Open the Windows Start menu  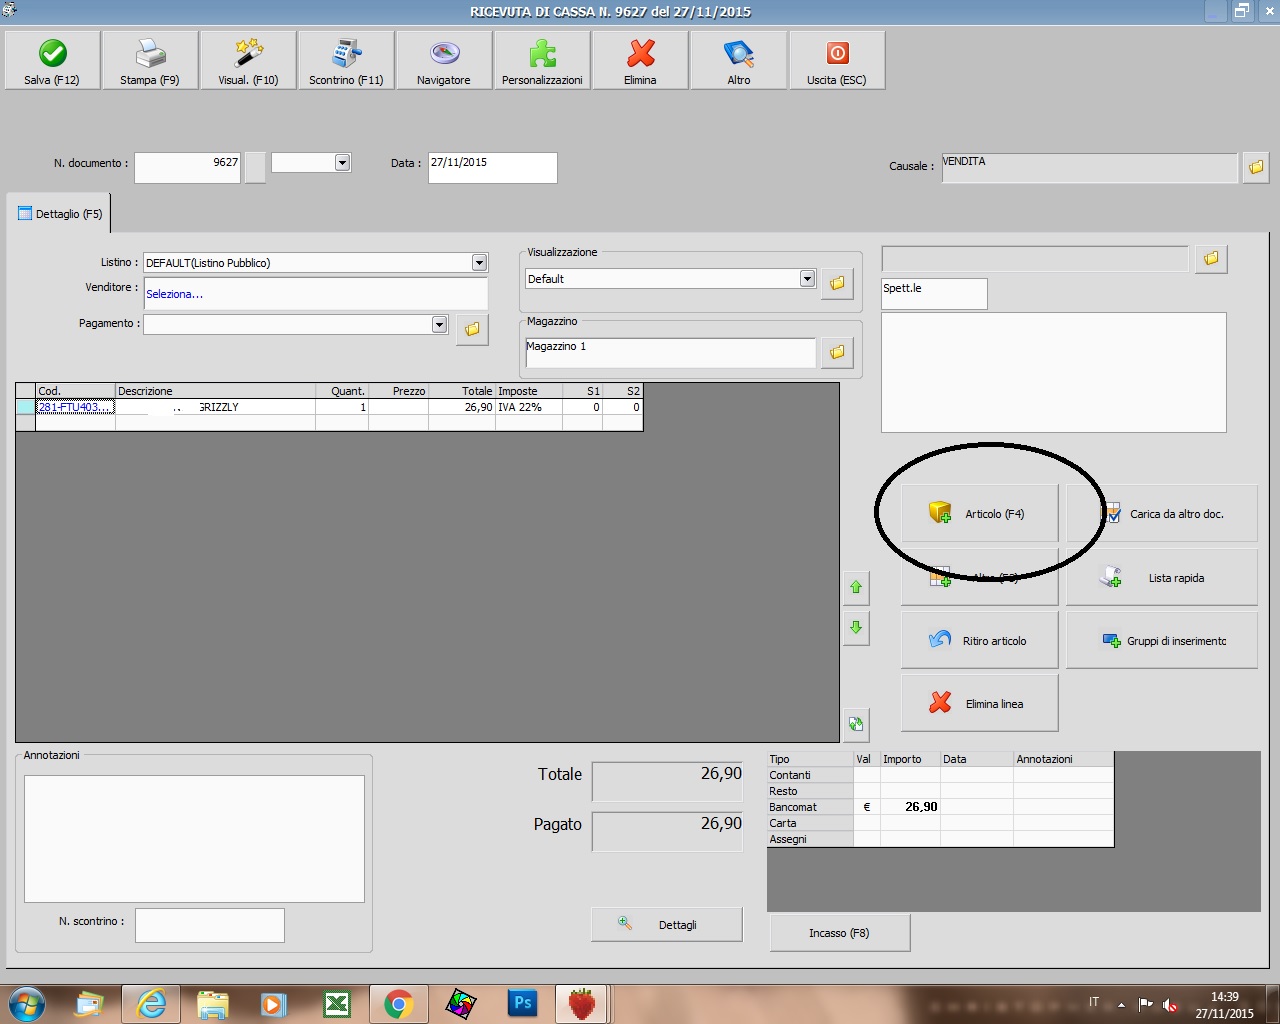click(26, 1003)
